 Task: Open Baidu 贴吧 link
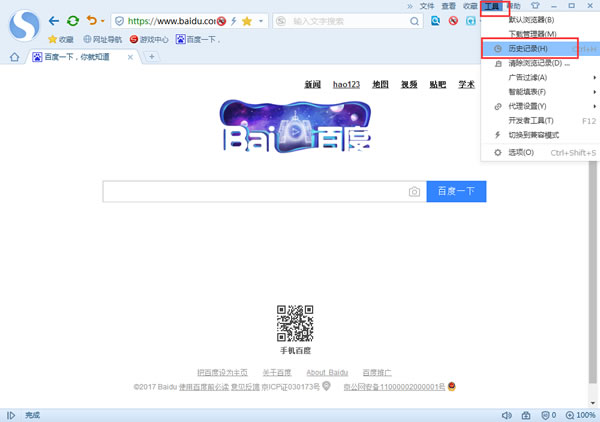click(x=438, y=85)
